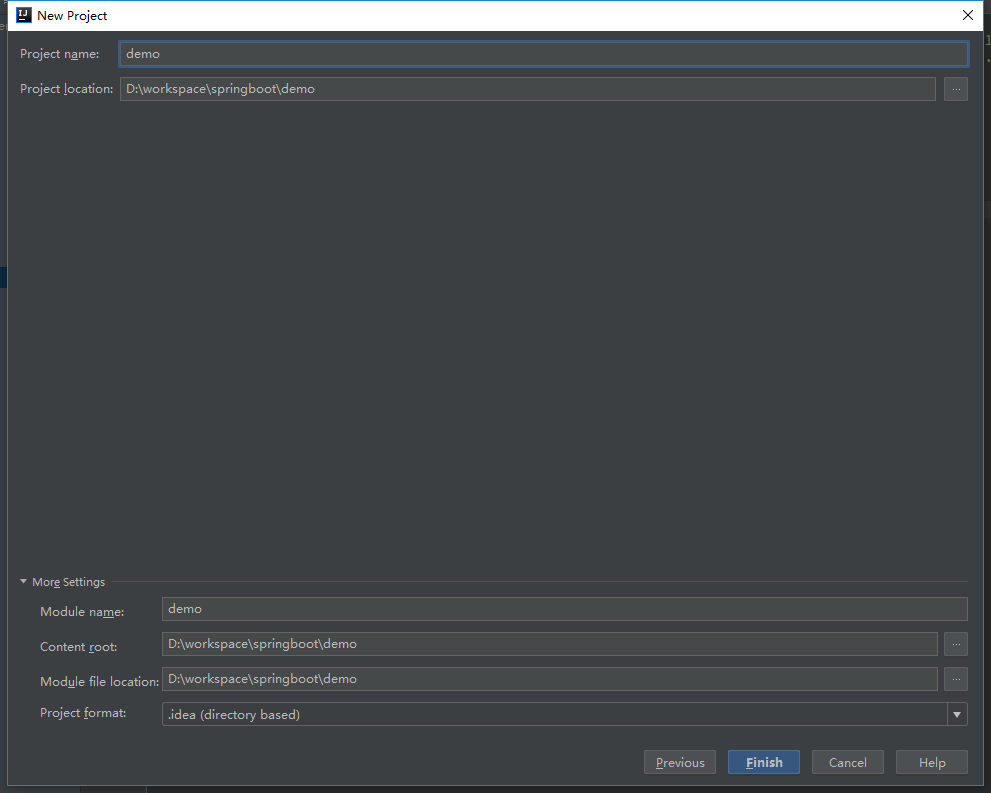Click the Module name label
Image resolution: width=991 pixels, height=793 pixels.
82,612
